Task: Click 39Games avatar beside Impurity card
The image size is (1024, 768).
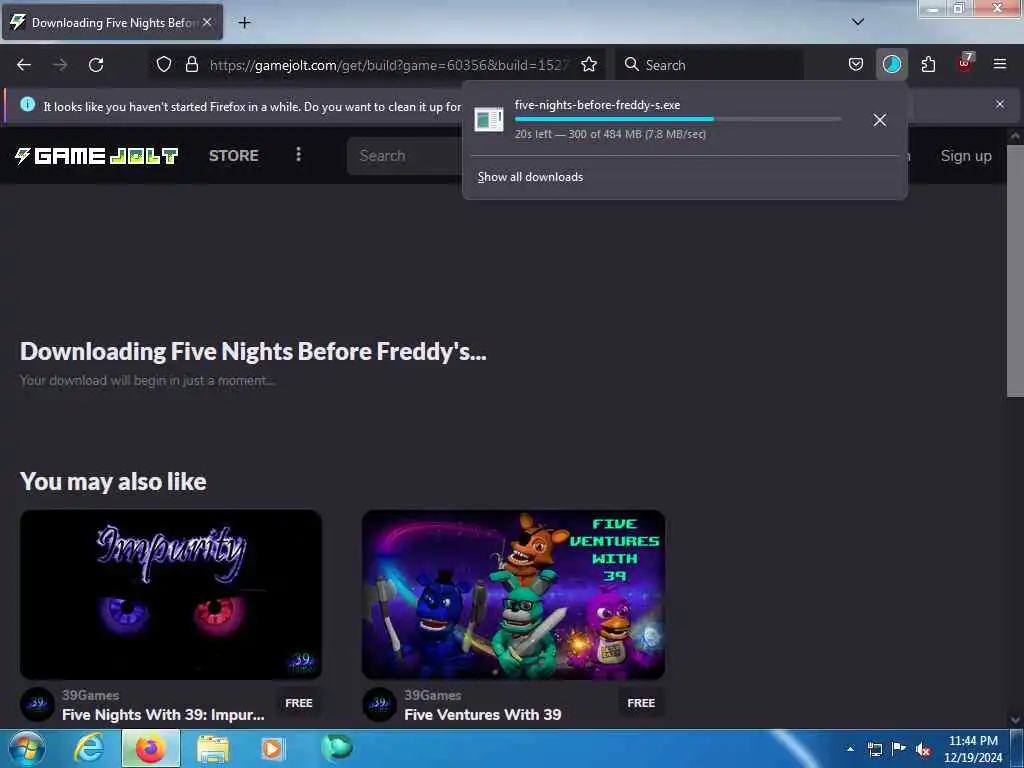Action: click(x=37, y=704)
